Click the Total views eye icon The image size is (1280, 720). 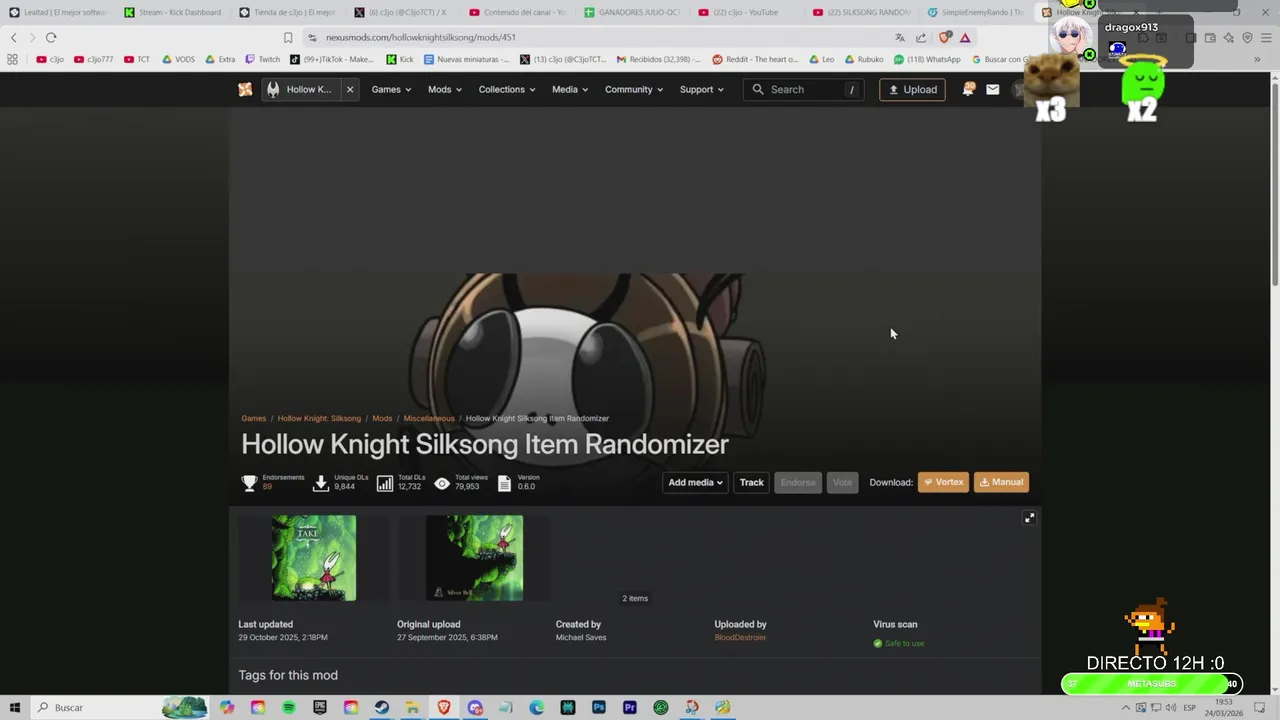point(442,483)
